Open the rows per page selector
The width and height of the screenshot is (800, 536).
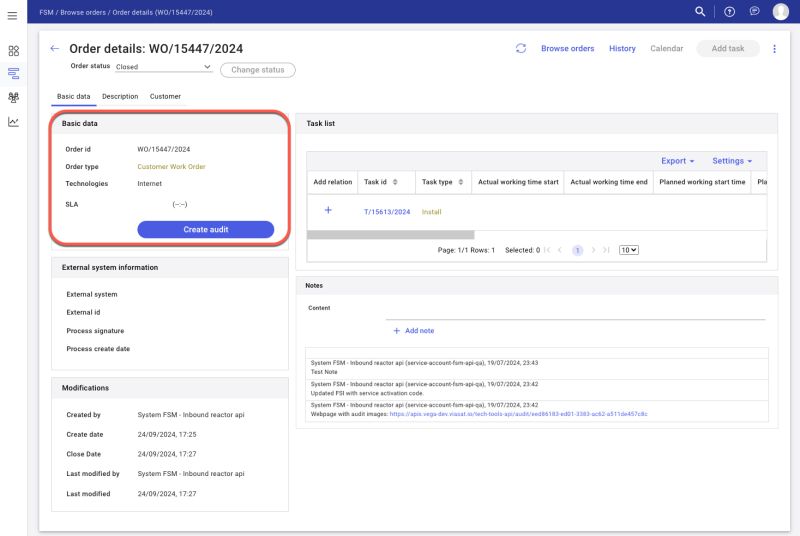point(629,250)
